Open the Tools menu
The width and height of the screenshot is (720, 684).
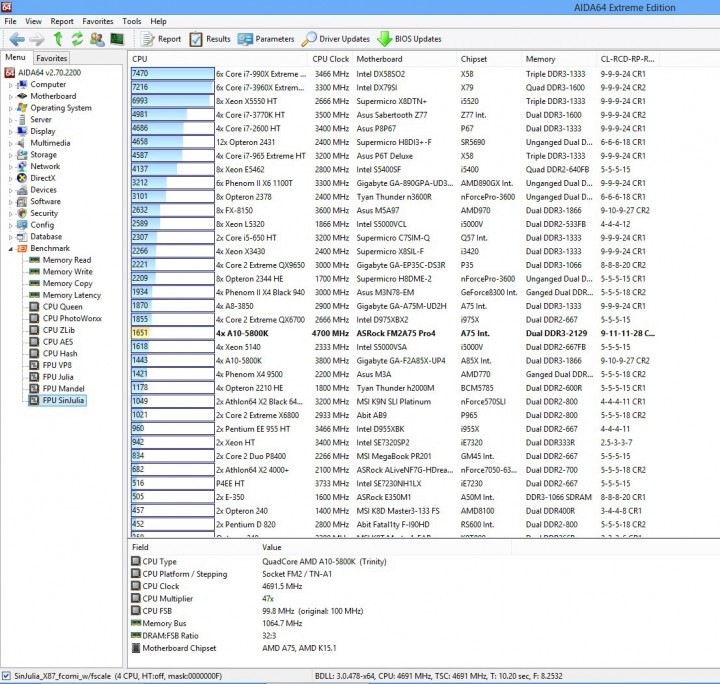(x=132, y=21)
